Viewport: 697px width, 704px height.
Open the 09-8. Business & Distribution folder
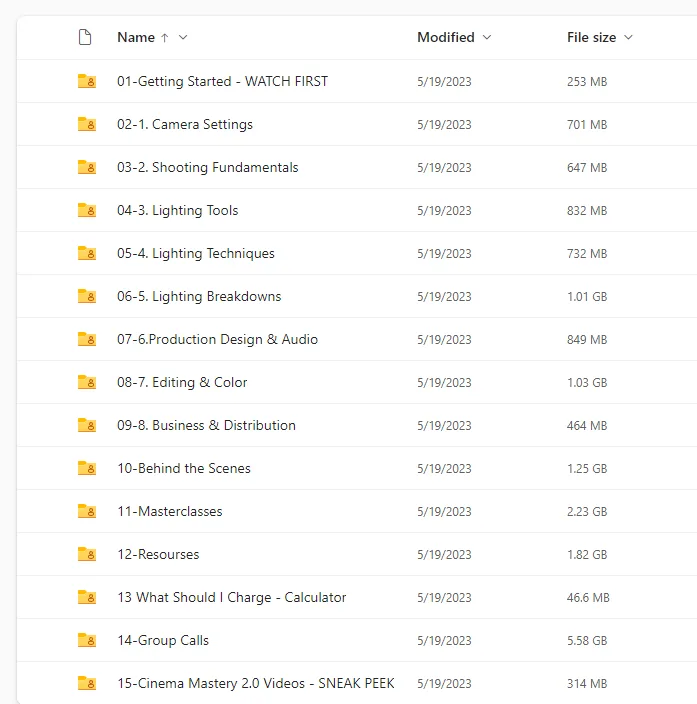206,425
